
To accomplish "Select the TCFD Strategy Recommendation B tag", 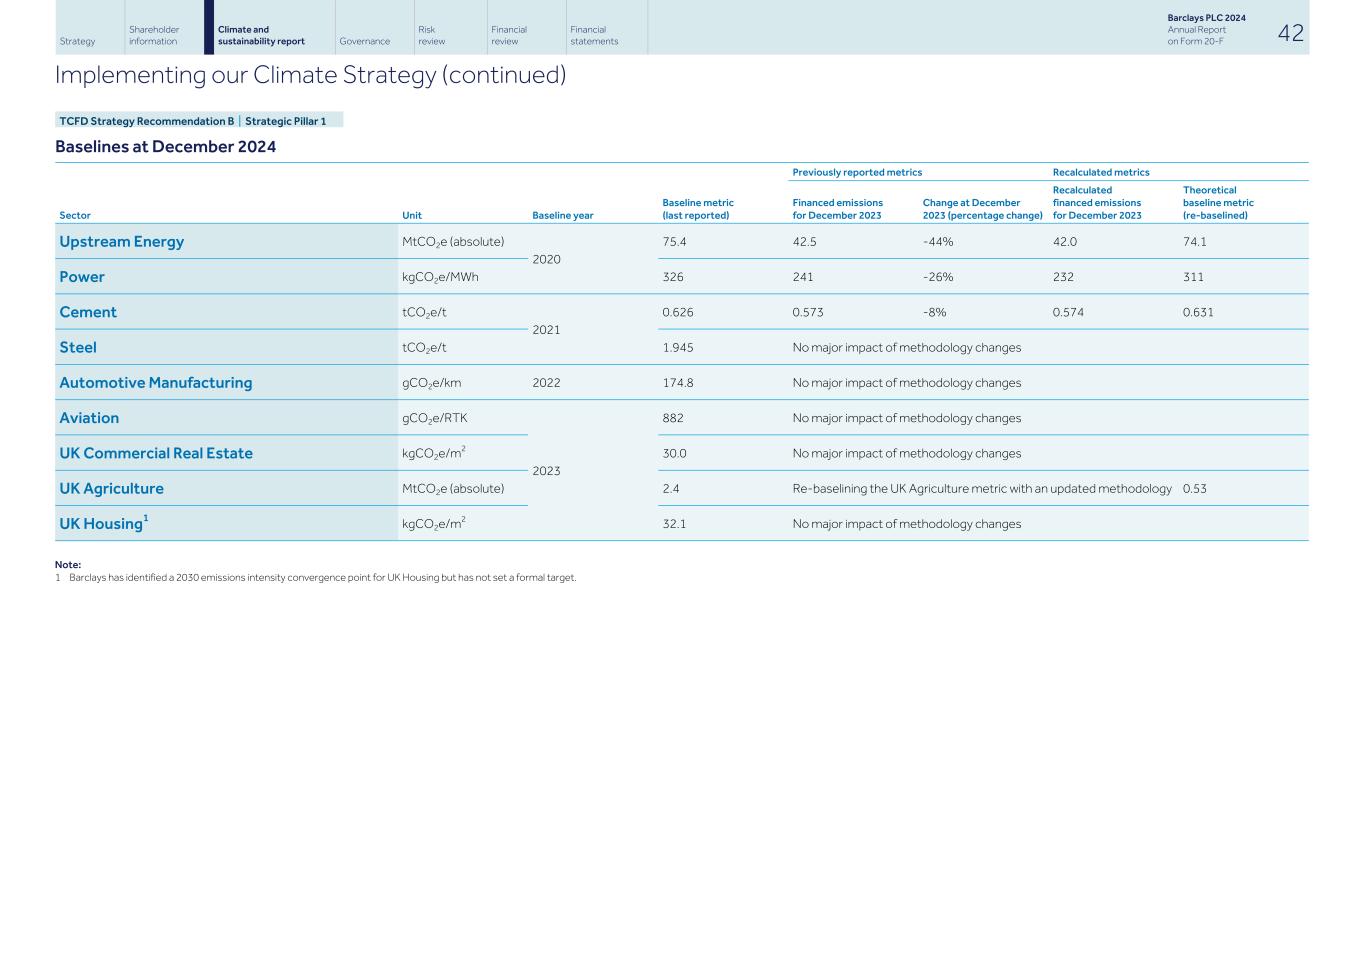I will click(x=146, y=120).
